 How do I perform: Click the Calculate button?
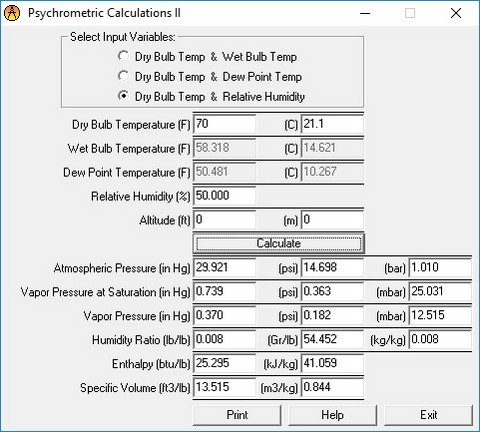279,243
